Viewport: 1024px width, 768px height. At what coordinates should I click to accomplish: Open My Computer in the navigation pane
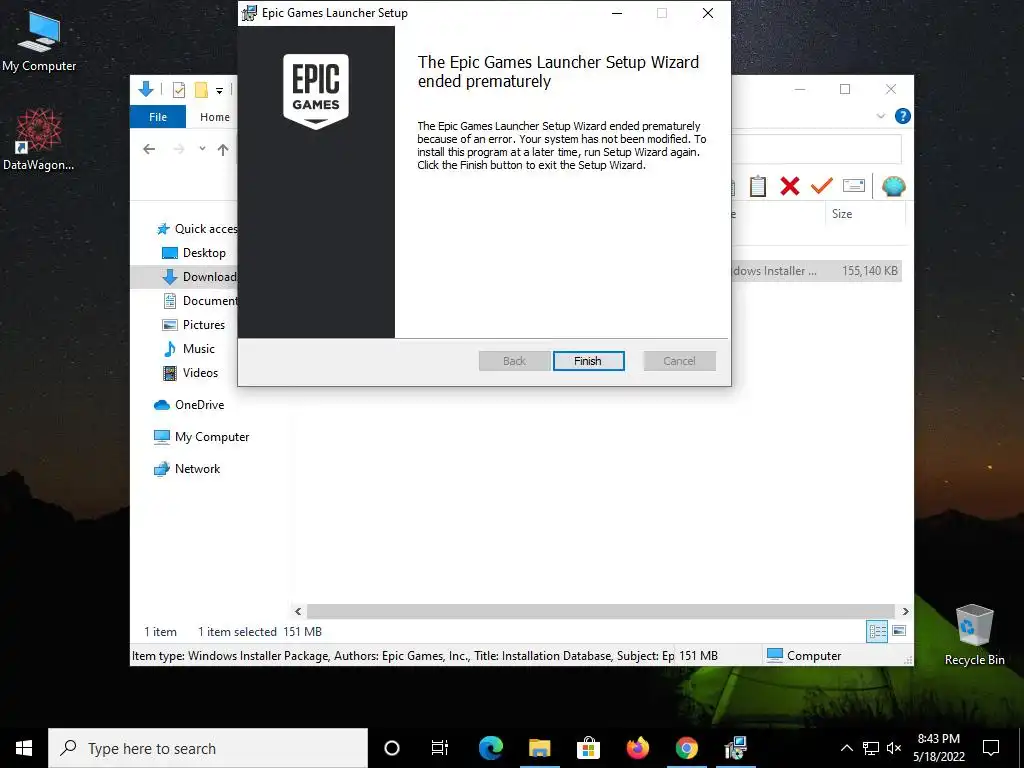(x=201, y=437)
